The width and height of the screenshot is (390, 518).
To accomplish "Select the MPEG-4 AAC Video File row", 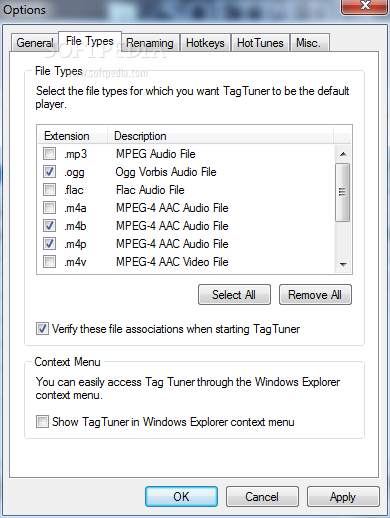I will coord(185,262).
